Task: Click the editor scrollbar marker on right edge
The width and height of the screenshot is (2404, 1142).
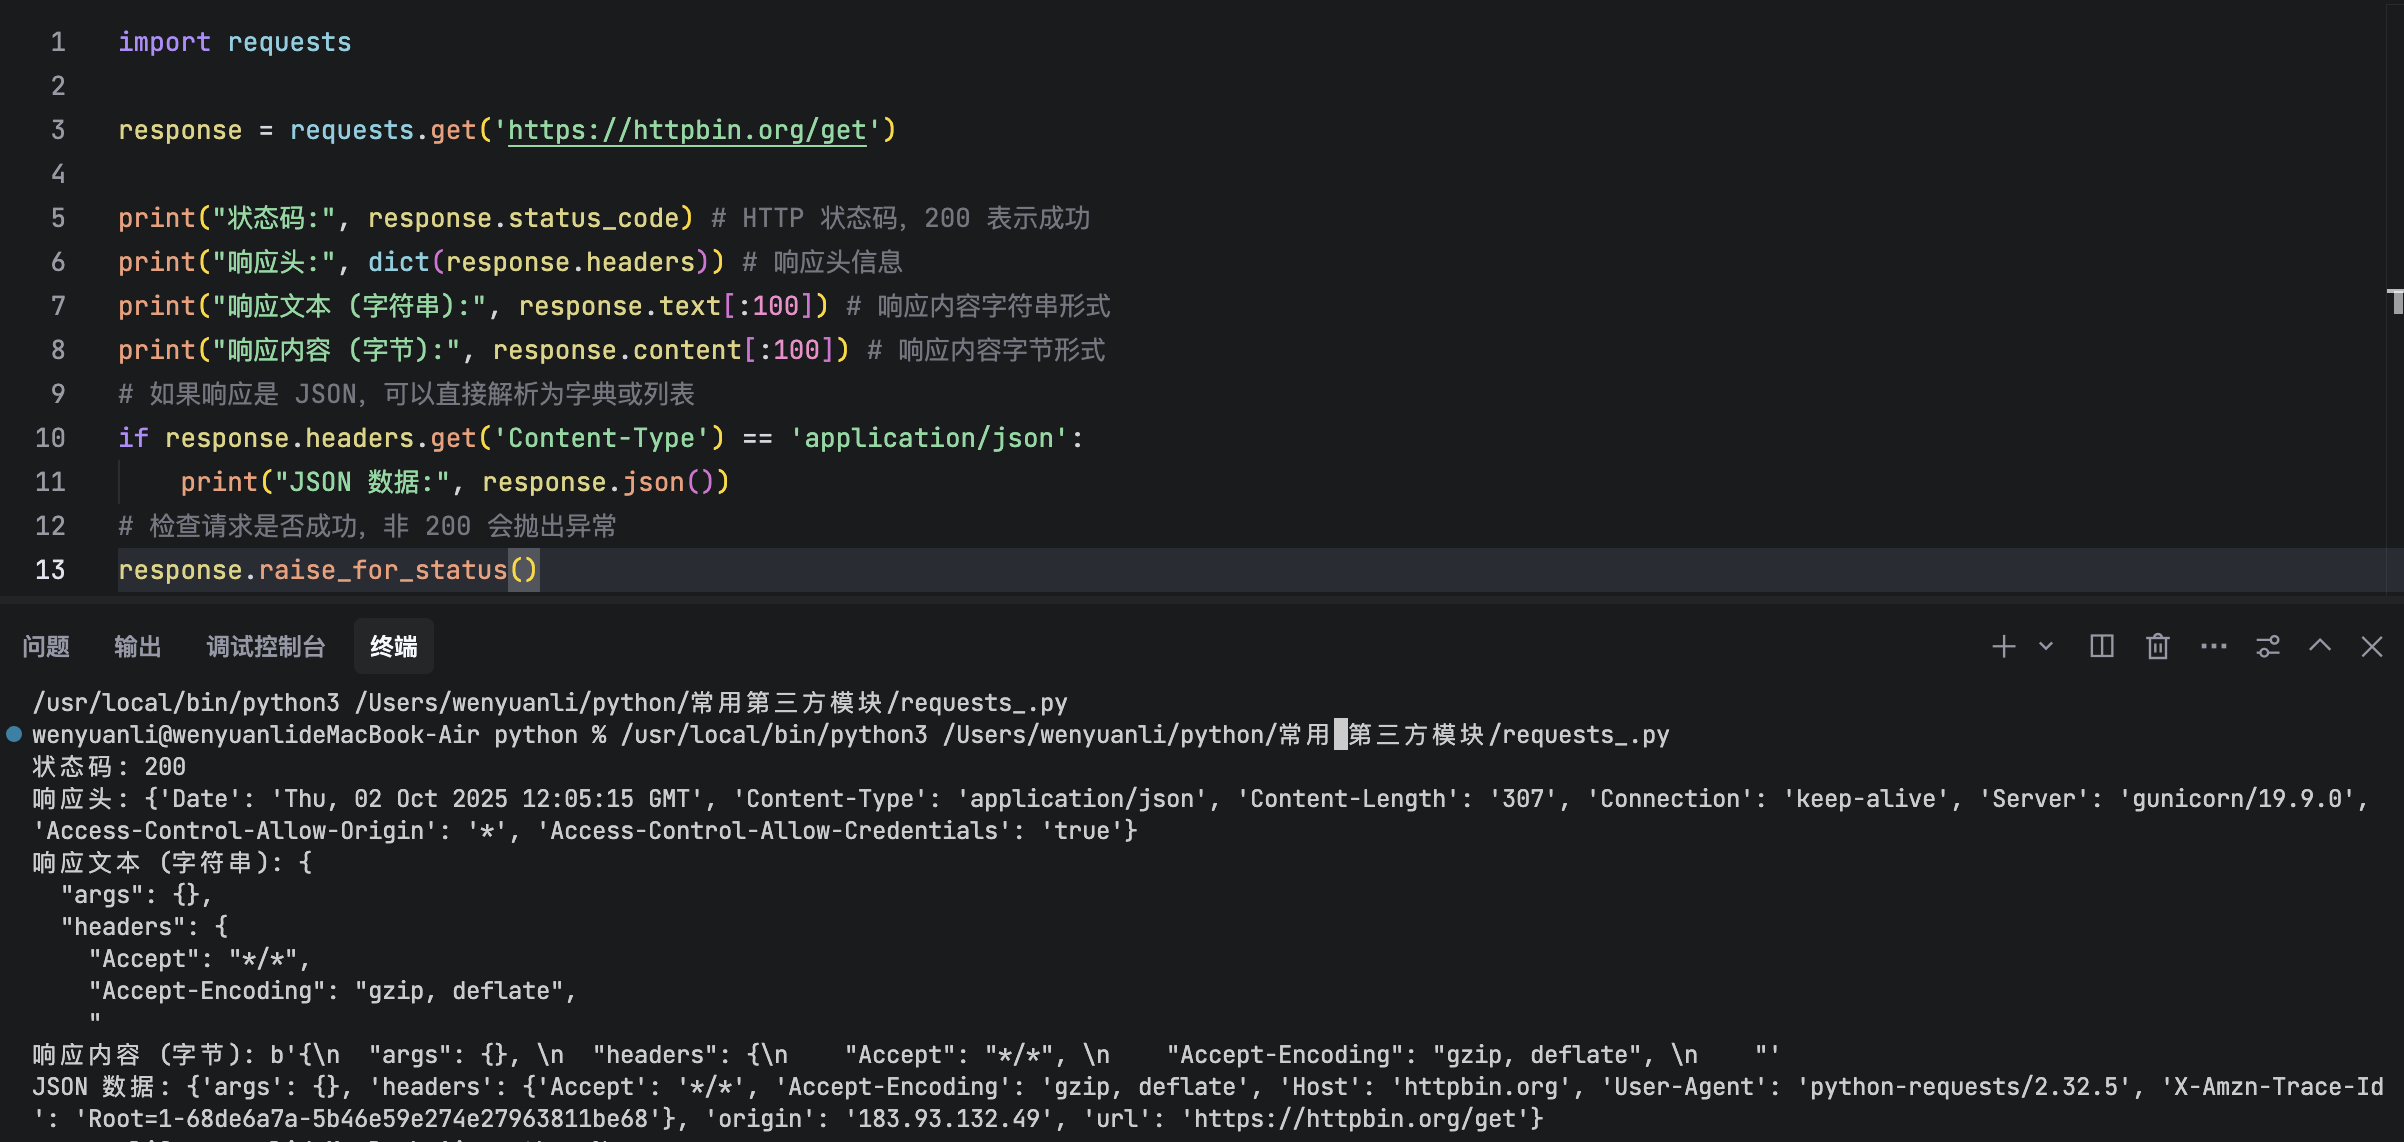Action: coord(2396,300)
